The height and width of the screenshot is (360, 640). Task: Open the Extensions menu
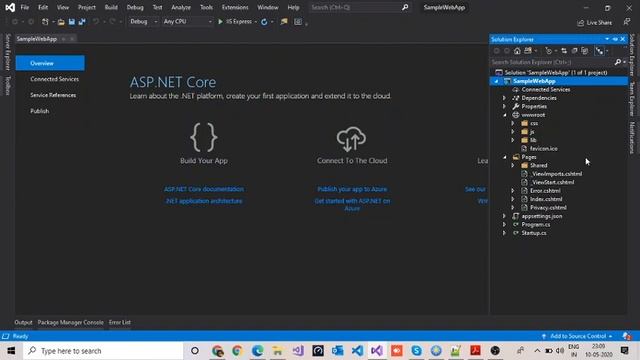(x=235, y=7)
